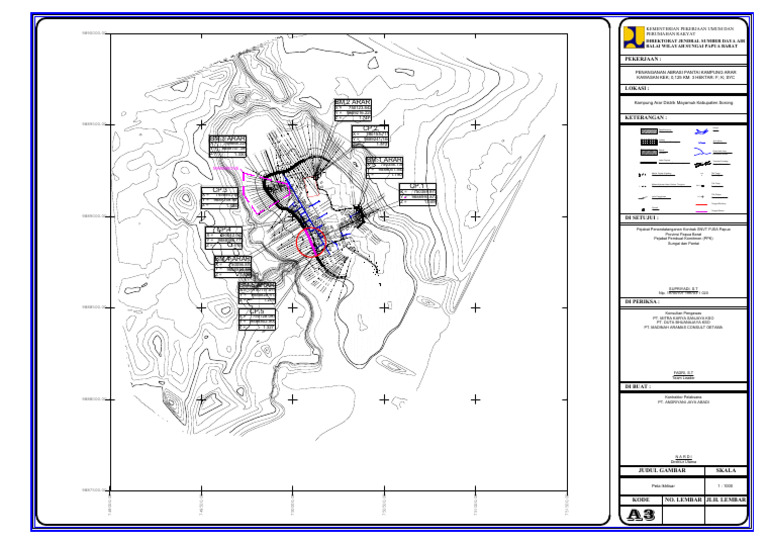This screenshot has height=543, width=768.
Task: Click the "SKALA" header cell
Action: click(726, 471)
